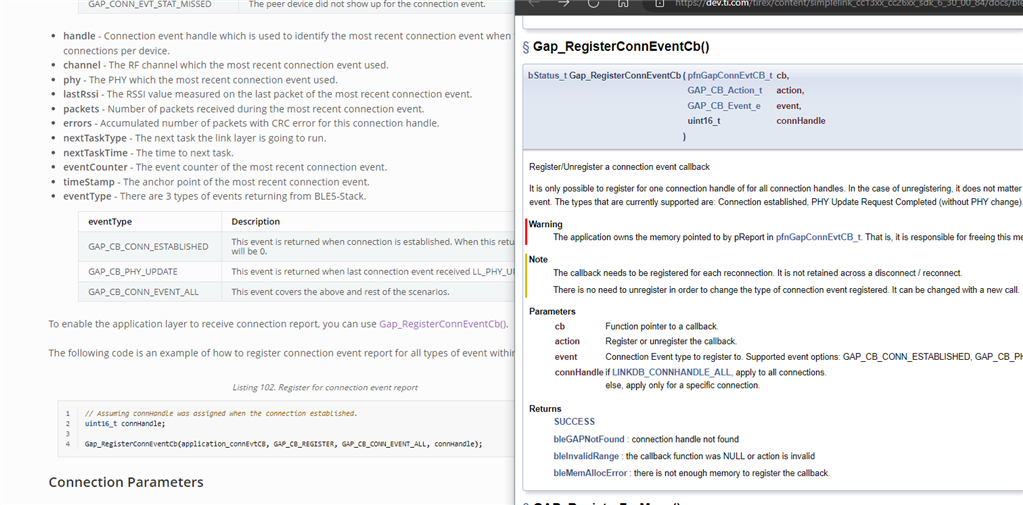Go forward with the browser forward arrow
The height and width of the screenshot is (505, 1023).
click(564, 3)
